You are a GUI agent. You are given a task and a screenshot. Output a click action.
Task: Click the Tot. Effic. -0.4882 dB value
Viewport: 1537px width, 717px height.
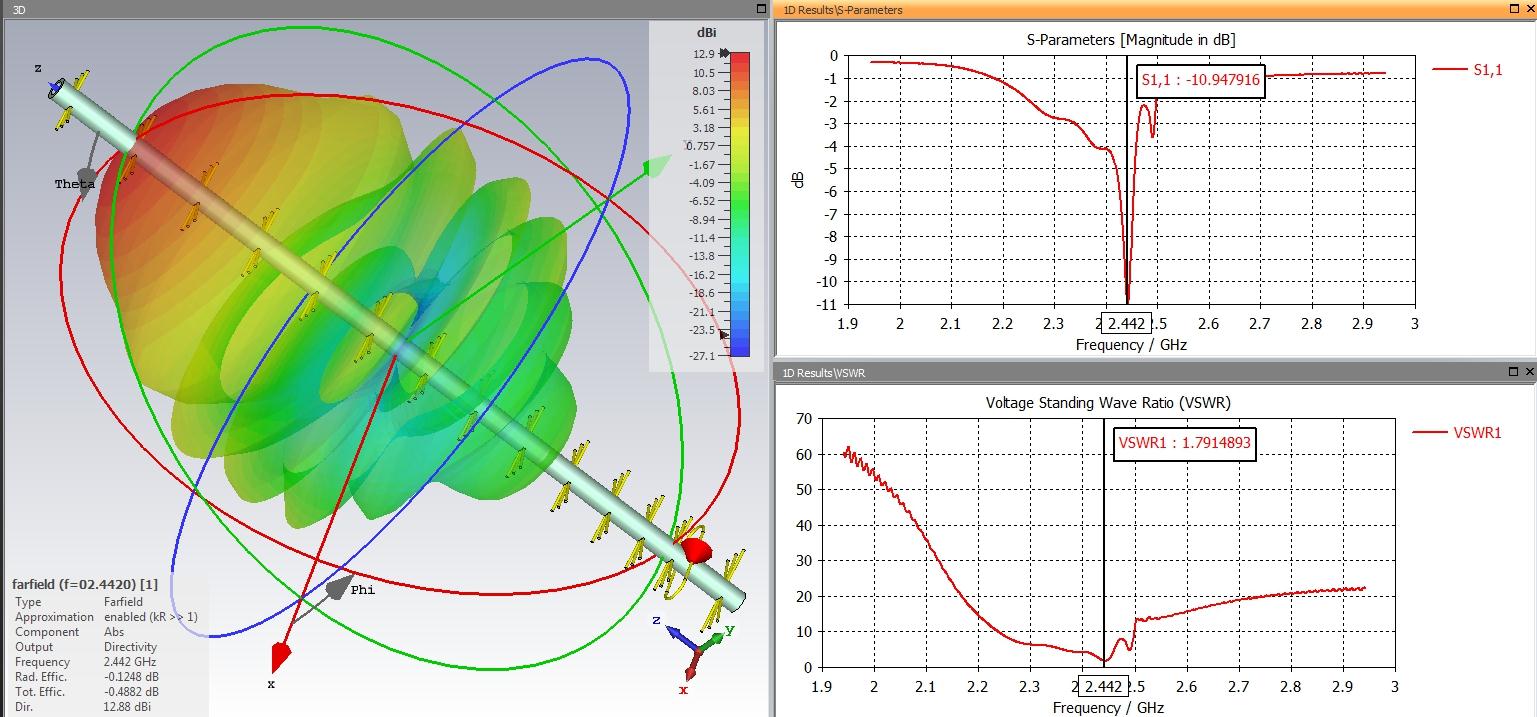tap(130, 692)
